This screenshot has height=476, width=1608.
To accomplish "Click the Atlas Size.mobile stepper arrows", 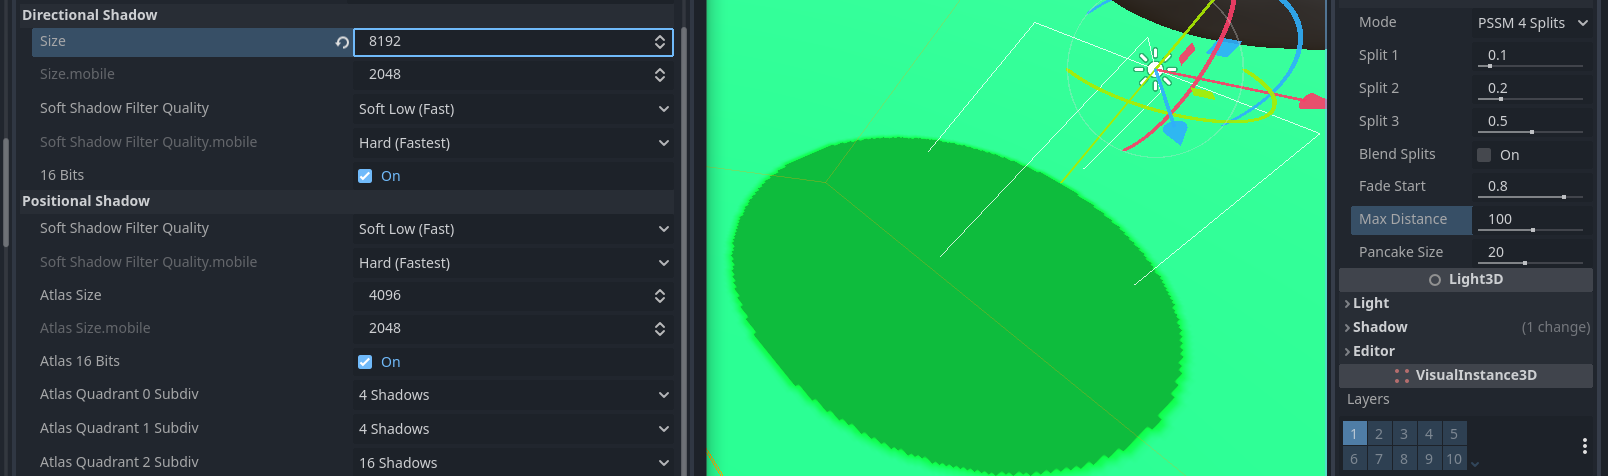I will (x=660, y=329).
